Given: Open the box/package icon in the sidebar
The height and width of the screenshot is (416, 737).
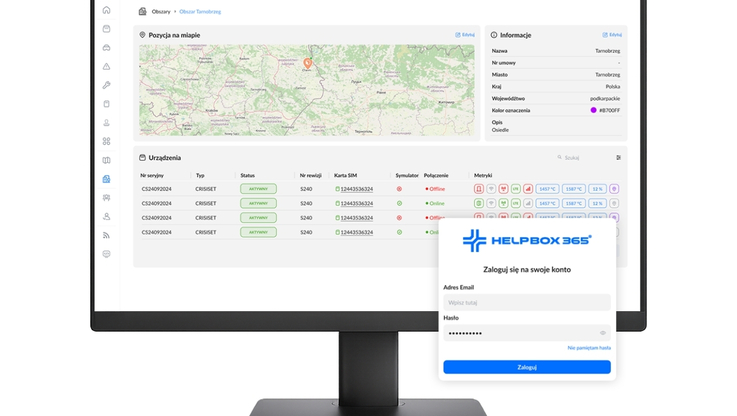Looking at the screenshot, I should [106, 29].
